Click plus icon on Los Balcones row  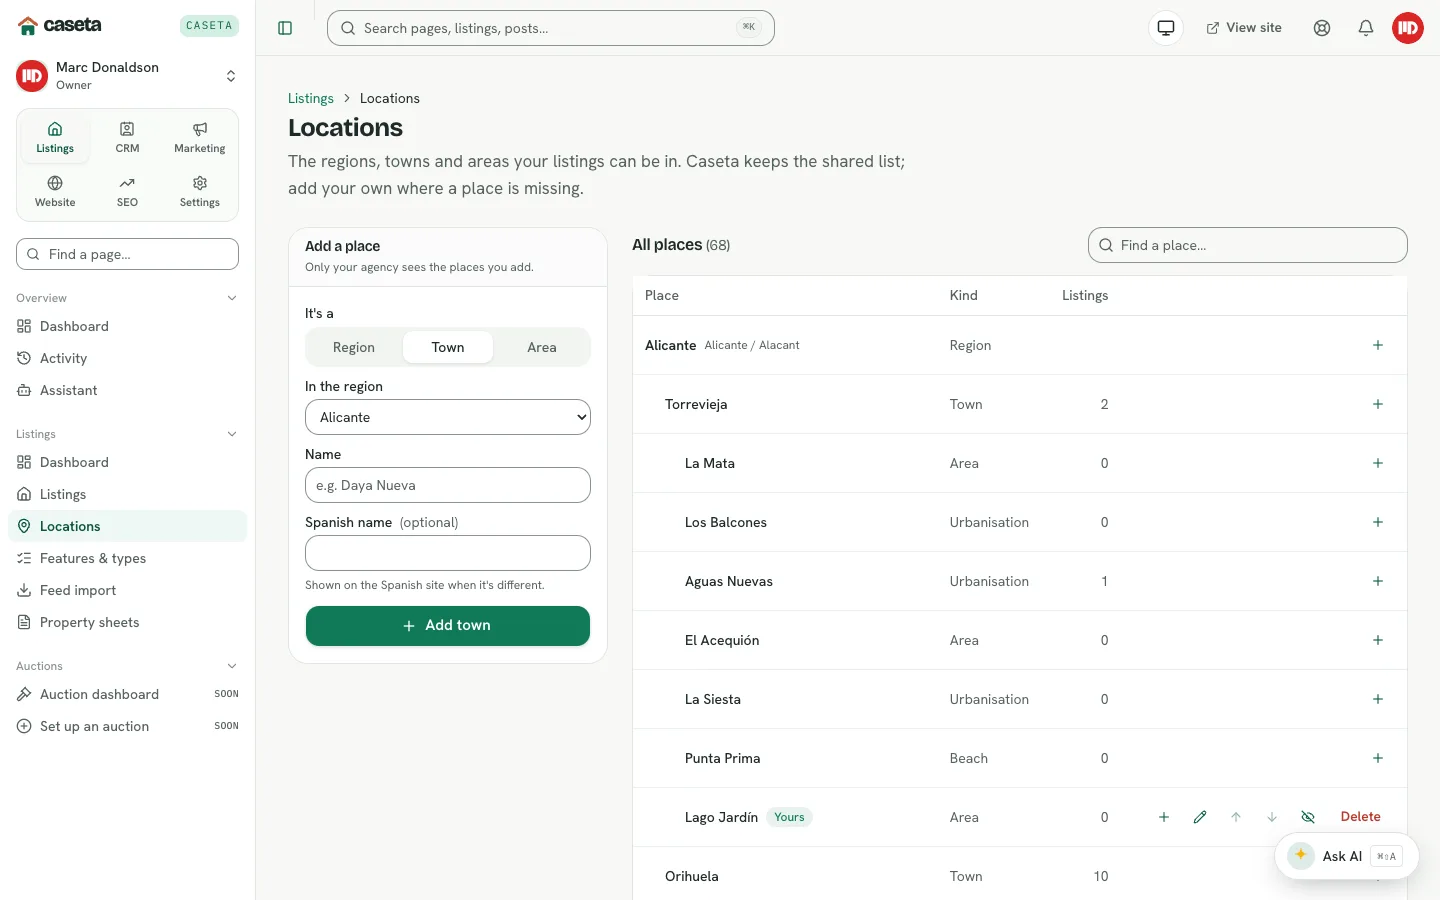[1378, 522]
